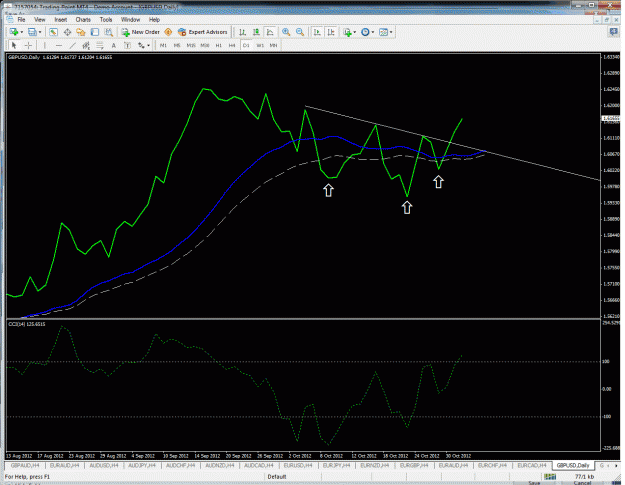Select the M30 timeframe
625x485 pixels.
click(x=205, y=45)
